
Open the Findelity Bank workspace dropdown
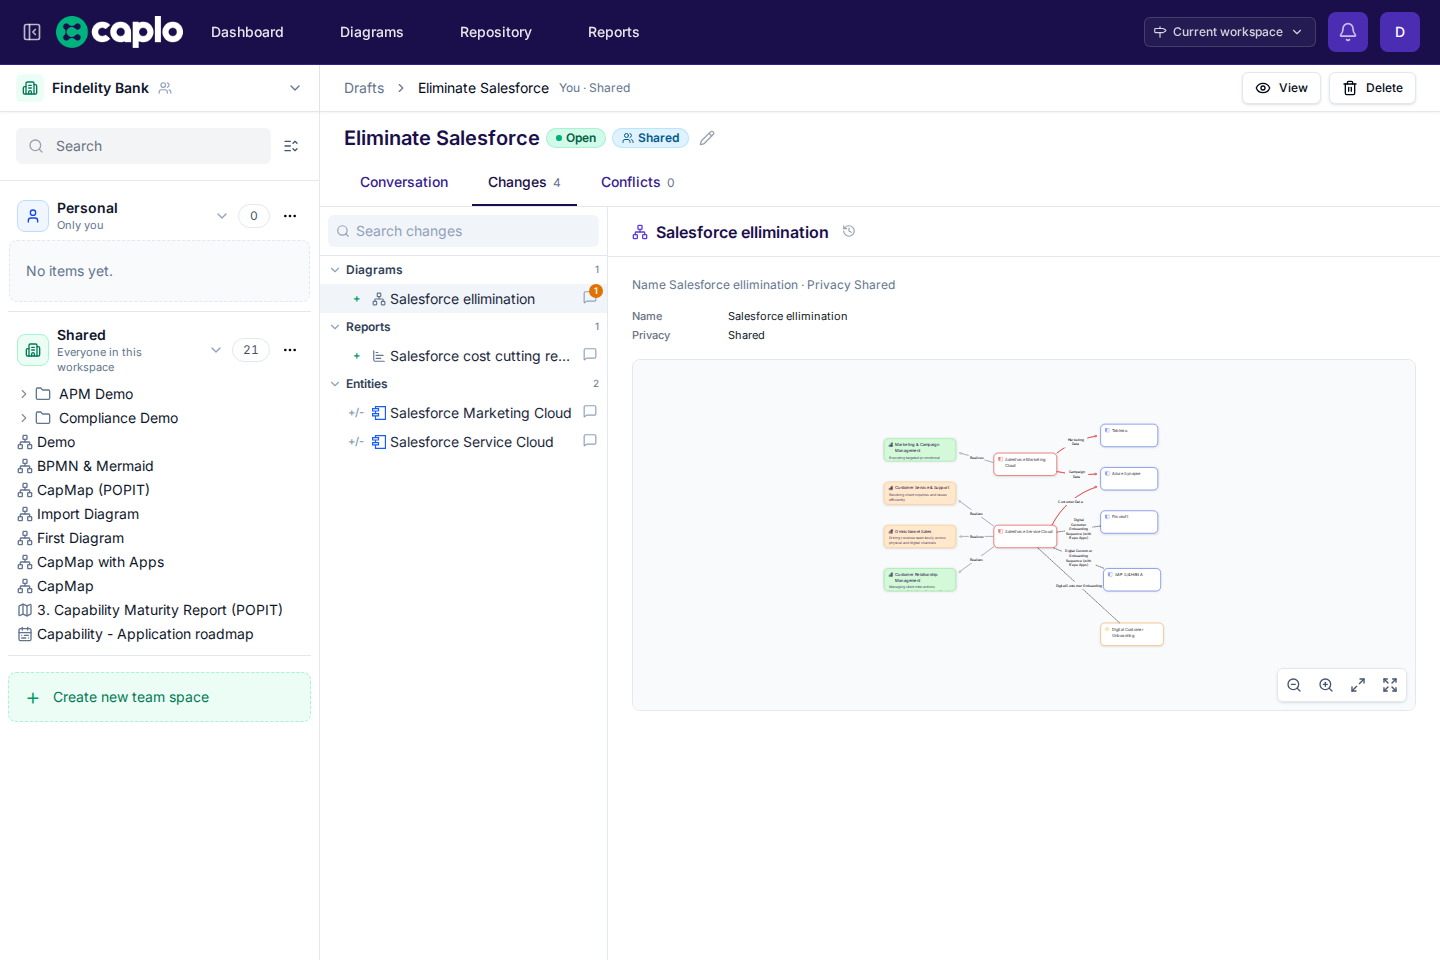pyautogui.click(x=295, y=88)
